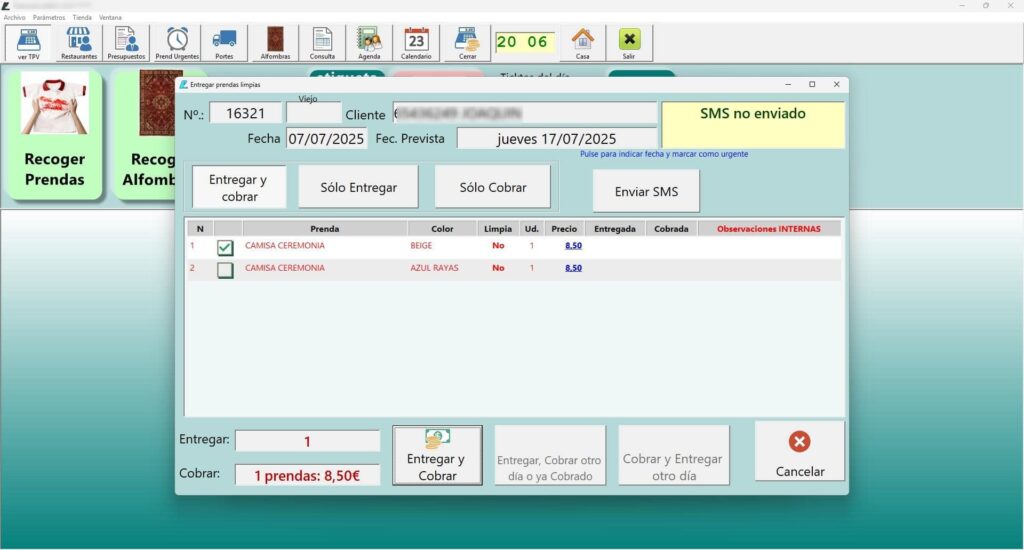The image size is (1024, 550).
Task: Check the AZUL RAYAS shirt checkbox
Action: click(225, 270)
